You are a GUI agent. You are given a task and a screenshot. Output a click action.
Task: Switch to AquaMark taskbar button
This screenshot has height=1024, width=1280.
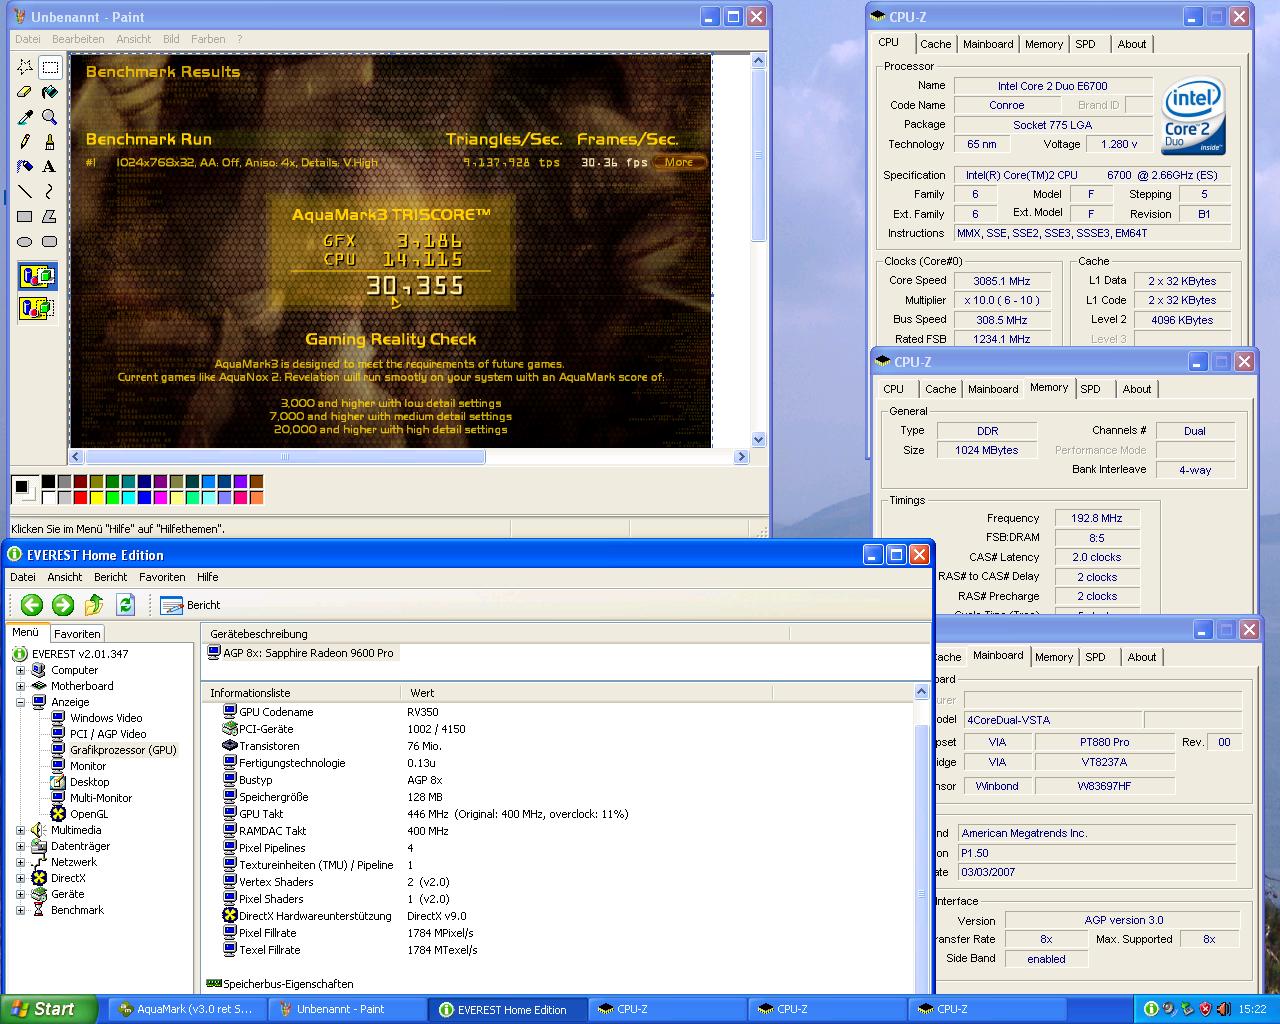[186, 1009]
